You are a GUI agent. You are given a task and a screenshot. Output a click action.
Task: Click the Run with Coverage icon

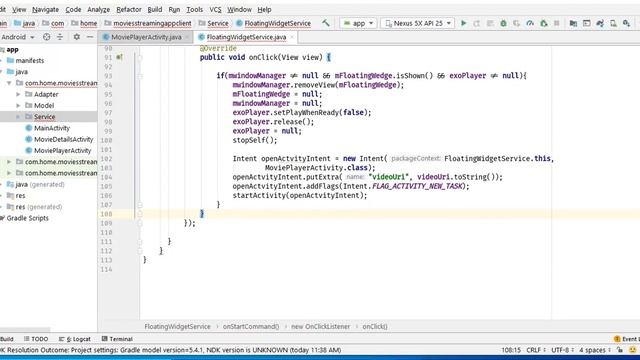click(517, 23)
